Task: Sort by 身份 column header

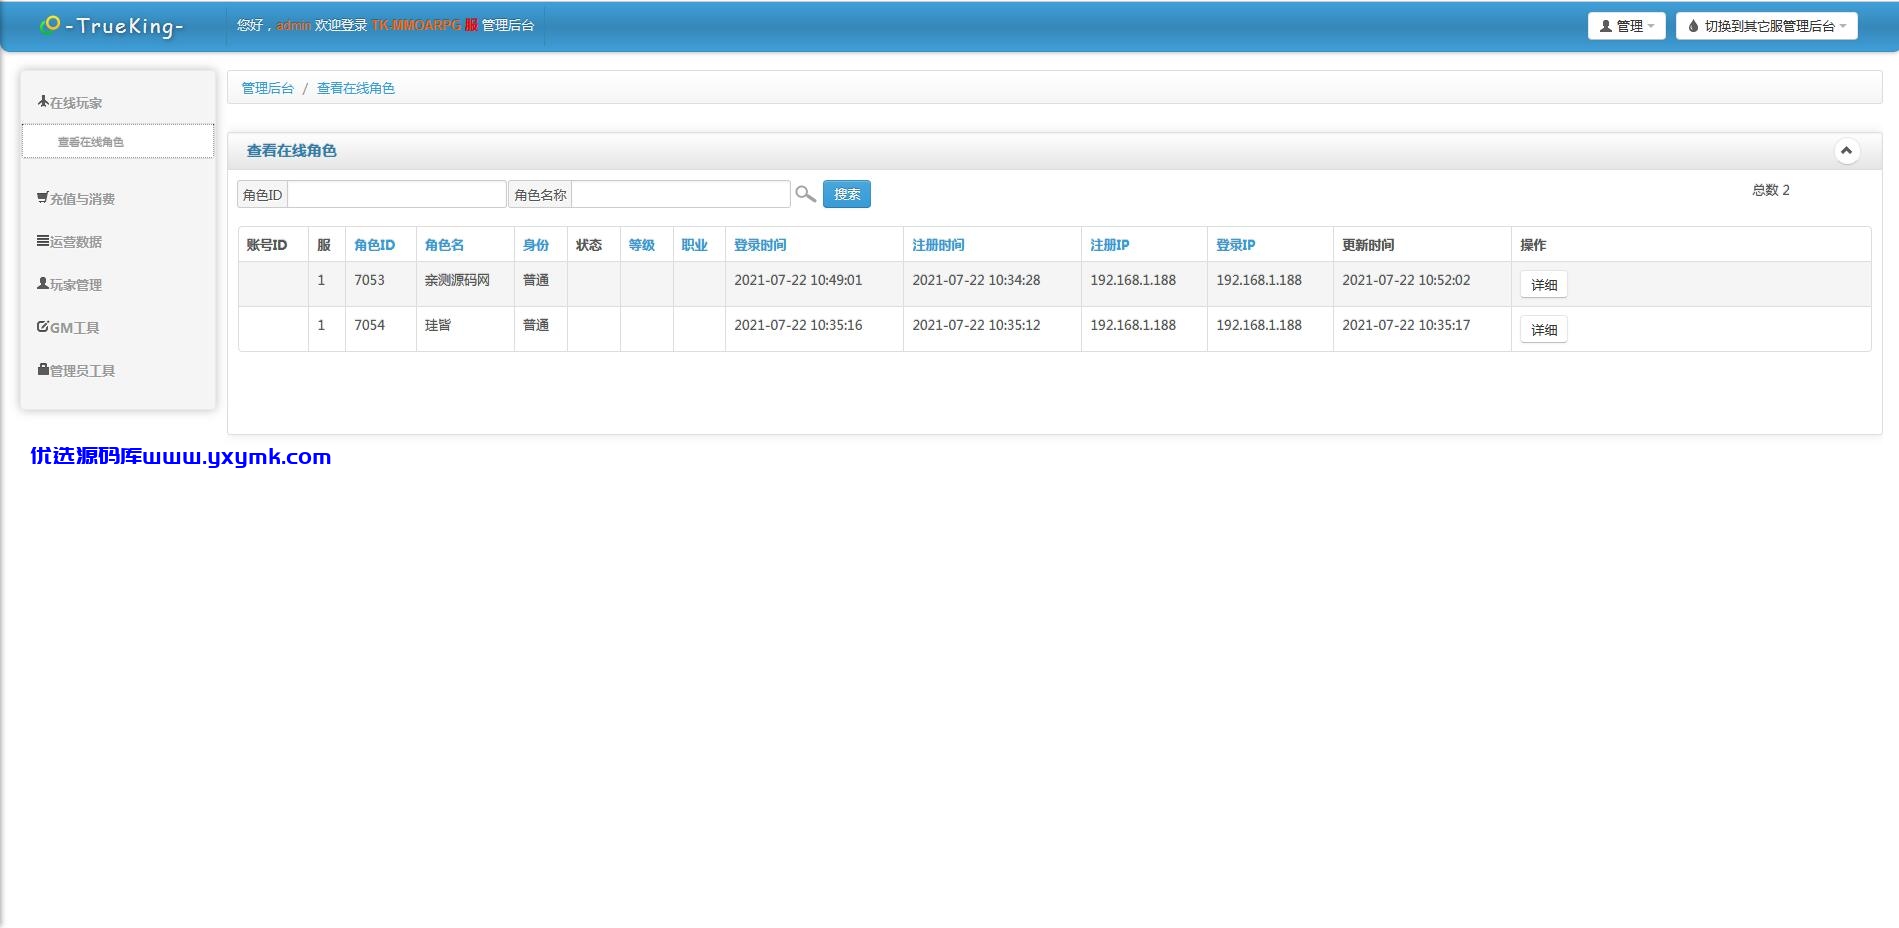Action: [x=536, y=245]
